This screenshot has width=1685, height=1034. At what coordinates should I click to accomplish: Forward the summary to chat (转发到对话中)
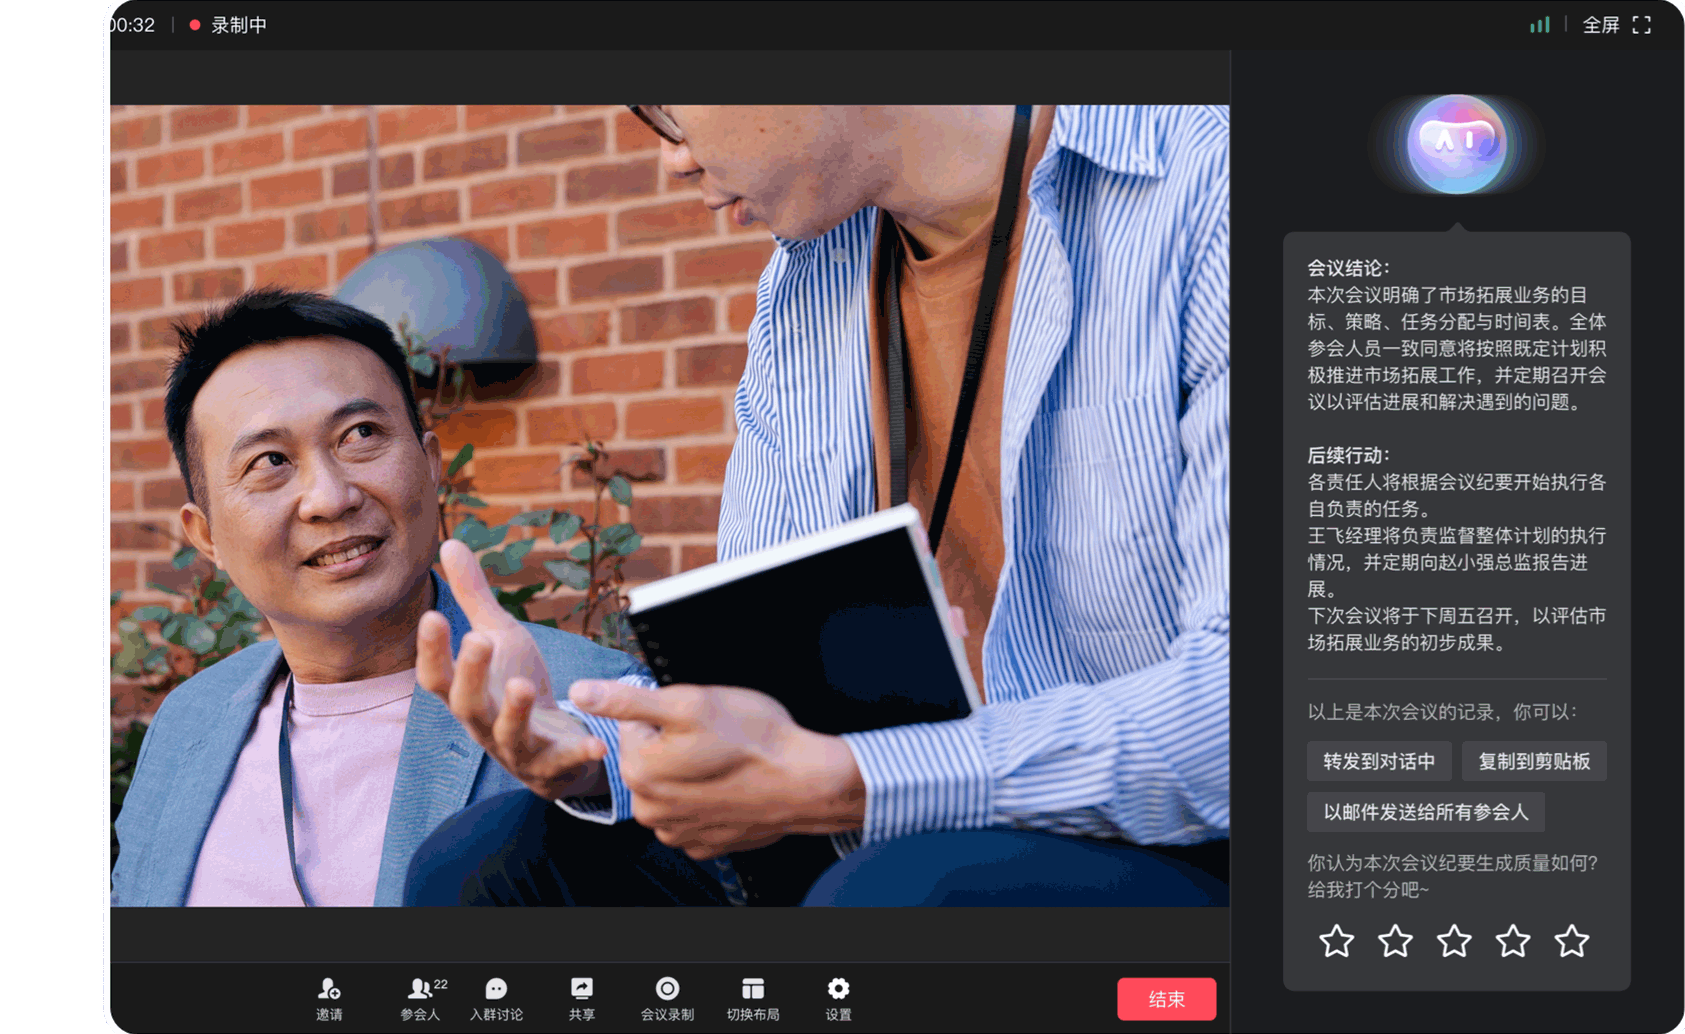1379,762
